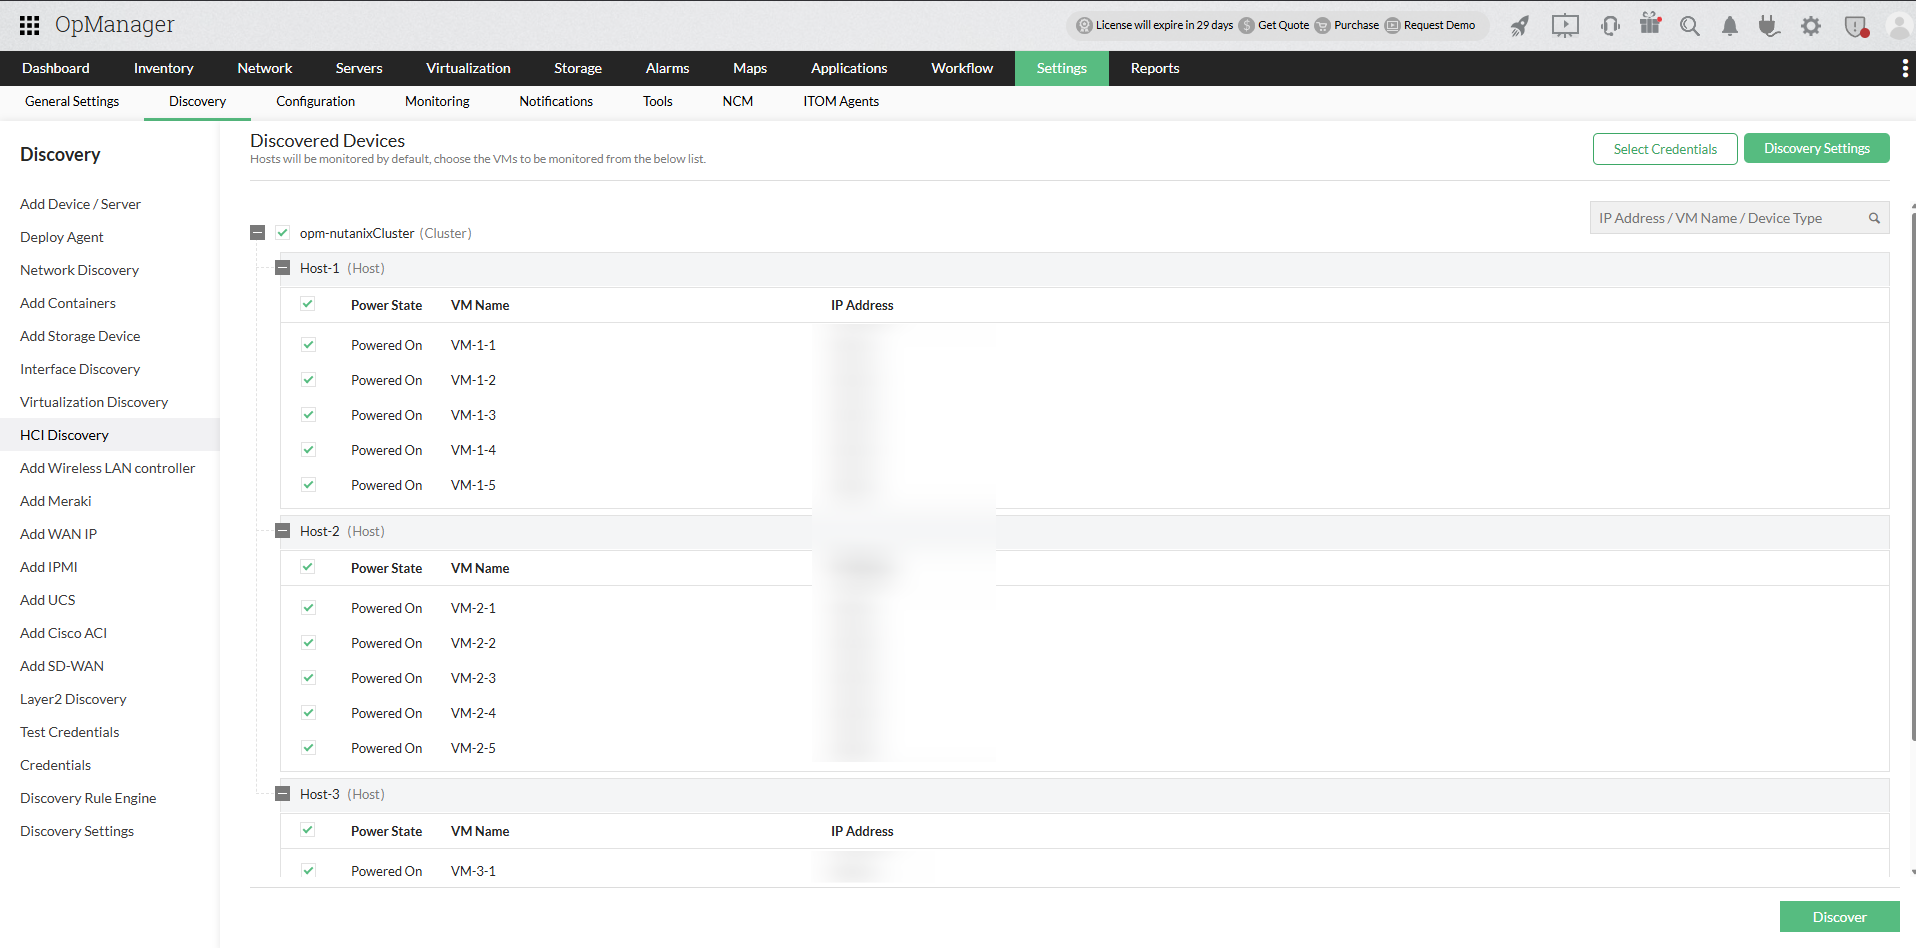Open Add Cisco ACI in sidebar
Image resolution: width=1916 pixels, height=948 pixels.
(63, 633)
